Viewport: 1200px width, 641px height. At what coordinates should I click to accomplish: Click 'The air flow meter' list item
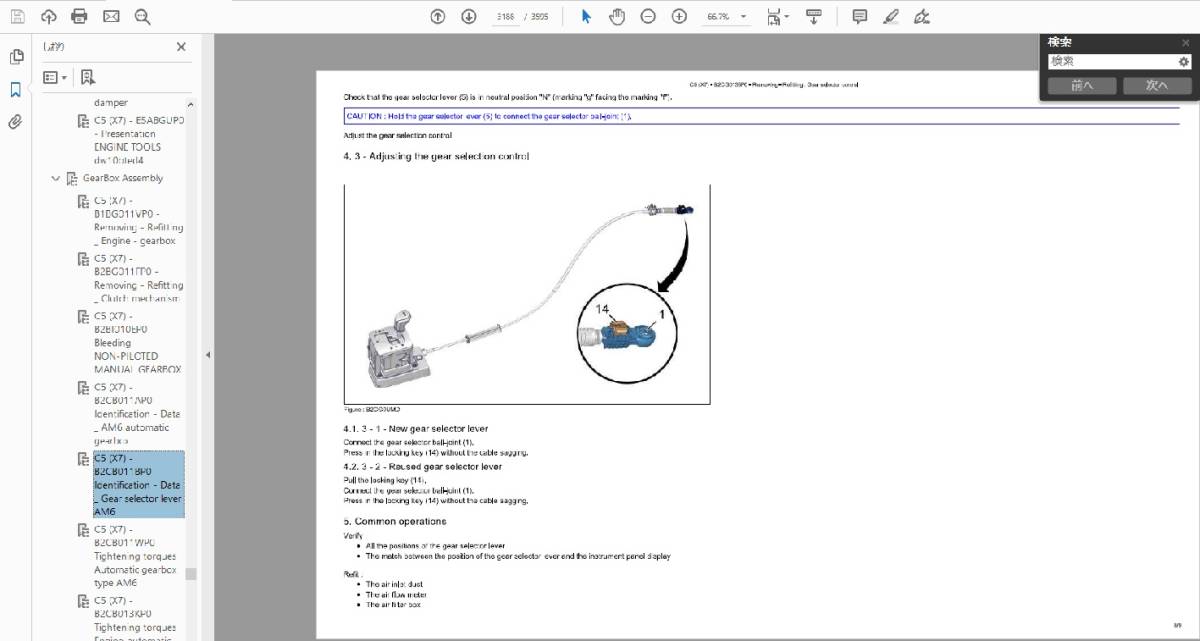click(394, 594)
